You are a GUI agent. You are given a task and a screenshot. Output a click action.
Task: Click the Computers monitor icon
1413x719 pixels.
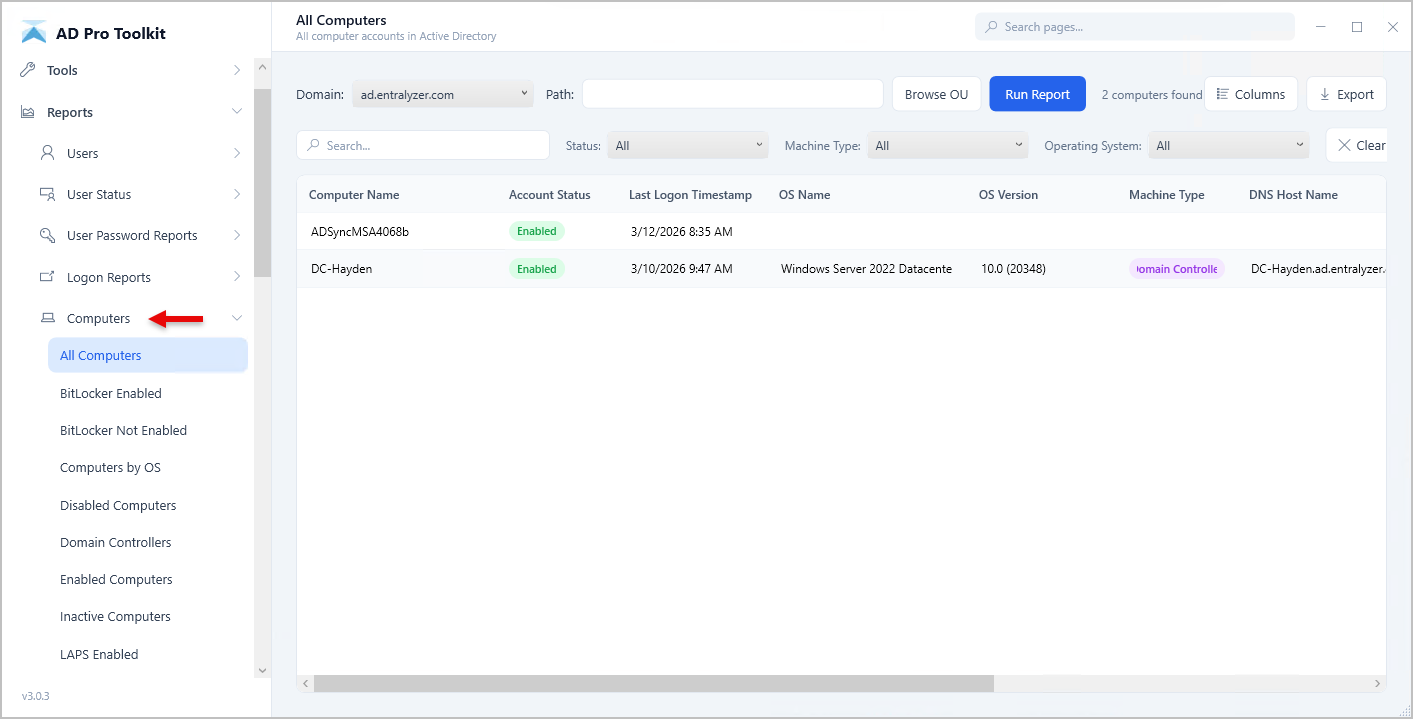48,317
